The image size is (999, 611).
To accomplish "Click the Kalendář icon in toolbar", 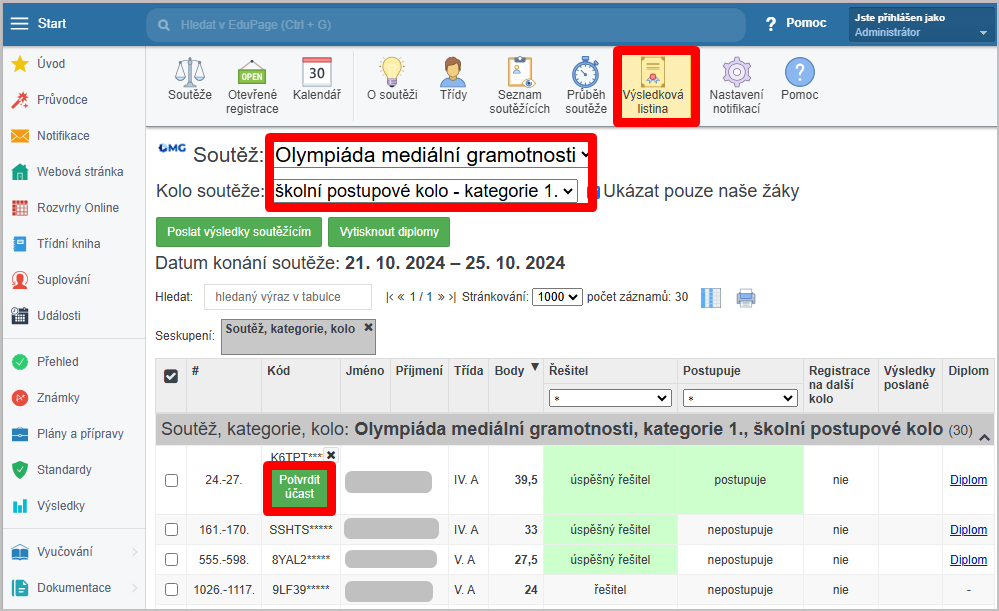I will 317,73.
